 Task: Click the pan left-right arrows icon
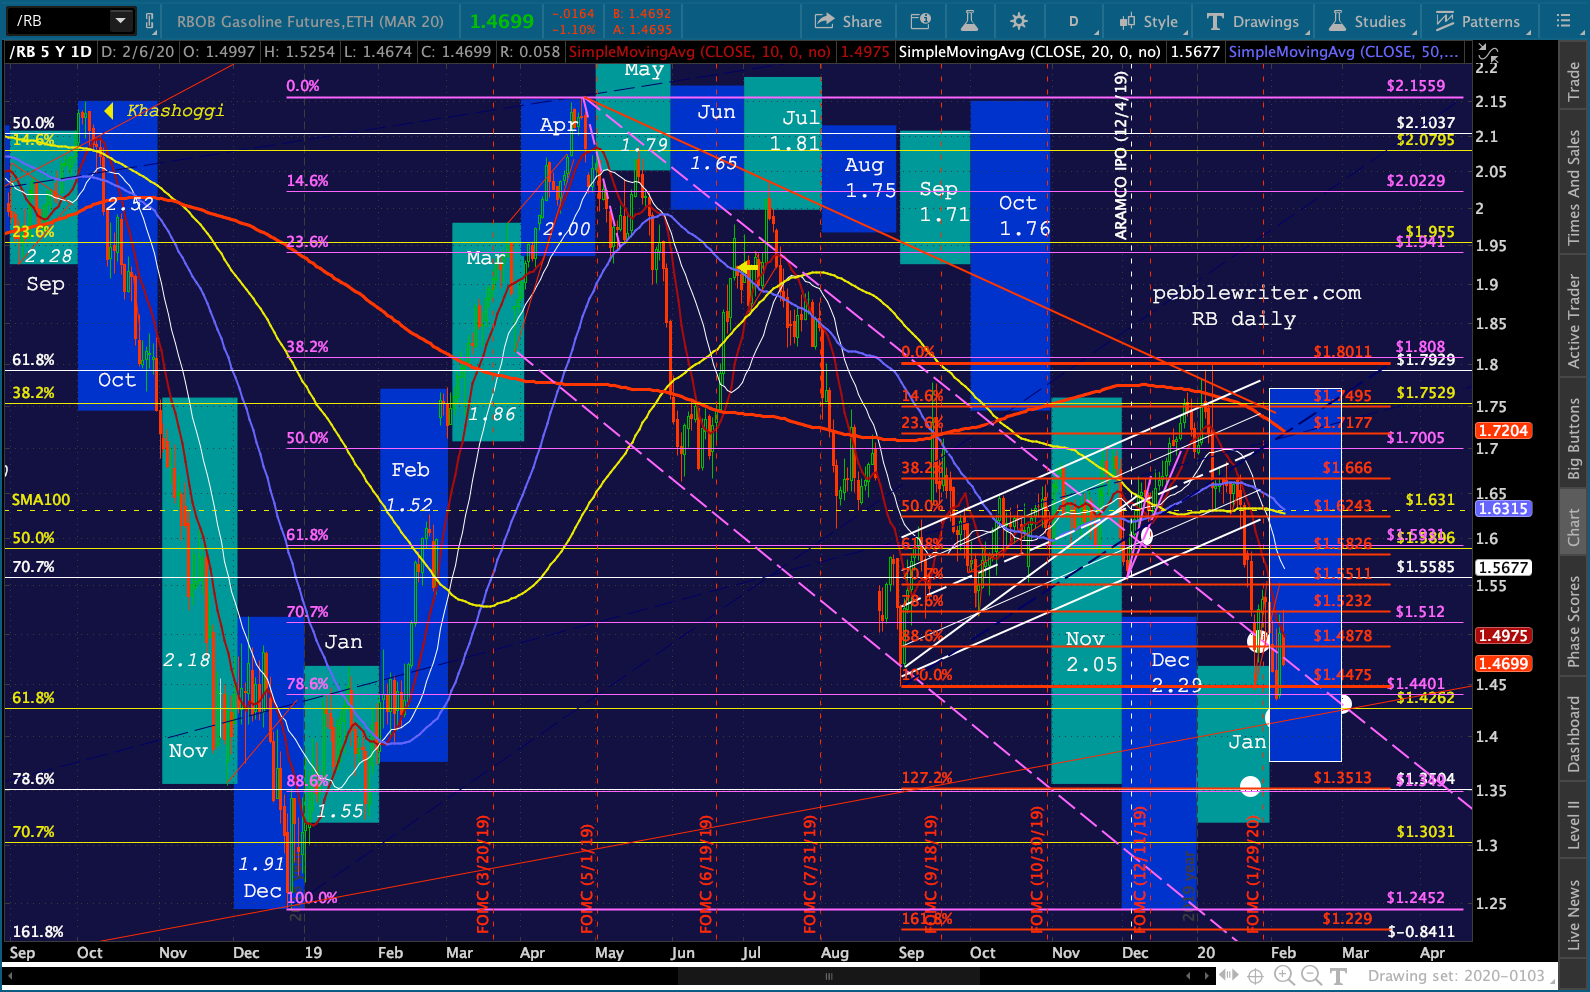(x=1230, y=976)
